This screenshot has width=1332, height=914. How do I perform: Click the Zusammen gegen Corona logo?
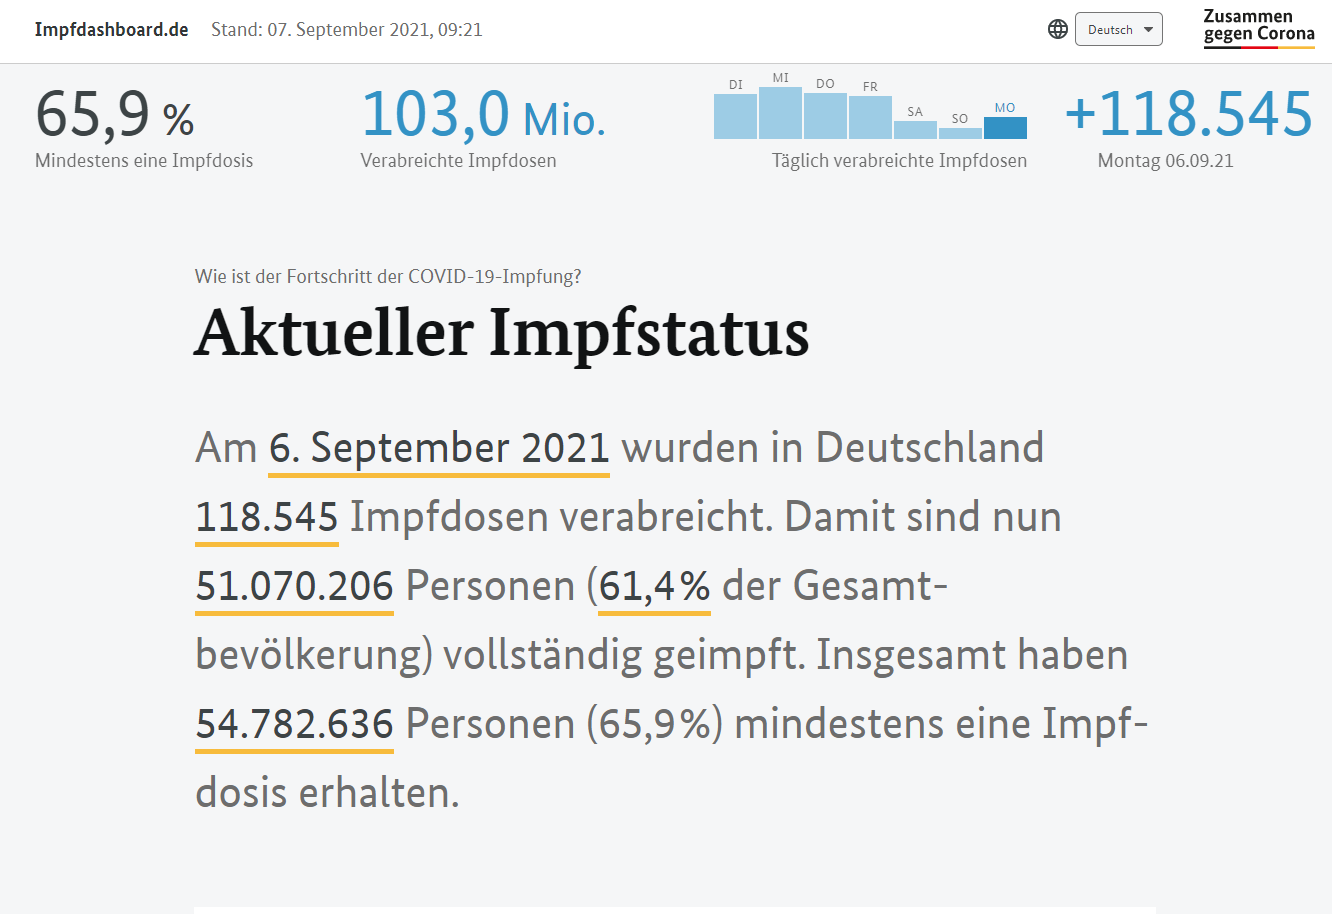click(1258, 27)
